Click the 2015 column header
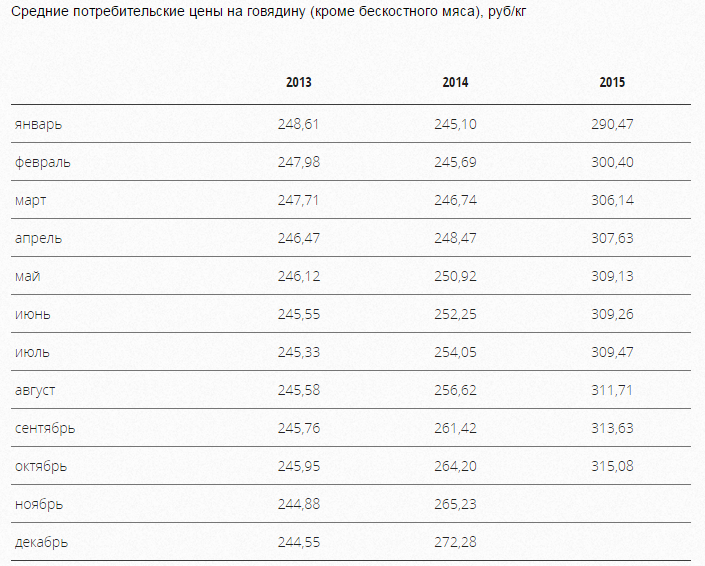The image size is (705, 566). pyautogui.click(x=612, y=83)
